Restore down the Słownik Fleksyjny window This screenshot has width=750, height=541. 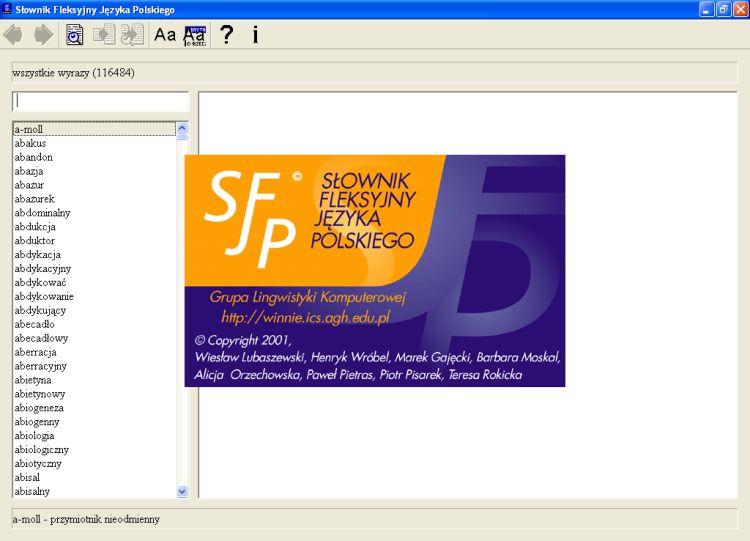724,9
